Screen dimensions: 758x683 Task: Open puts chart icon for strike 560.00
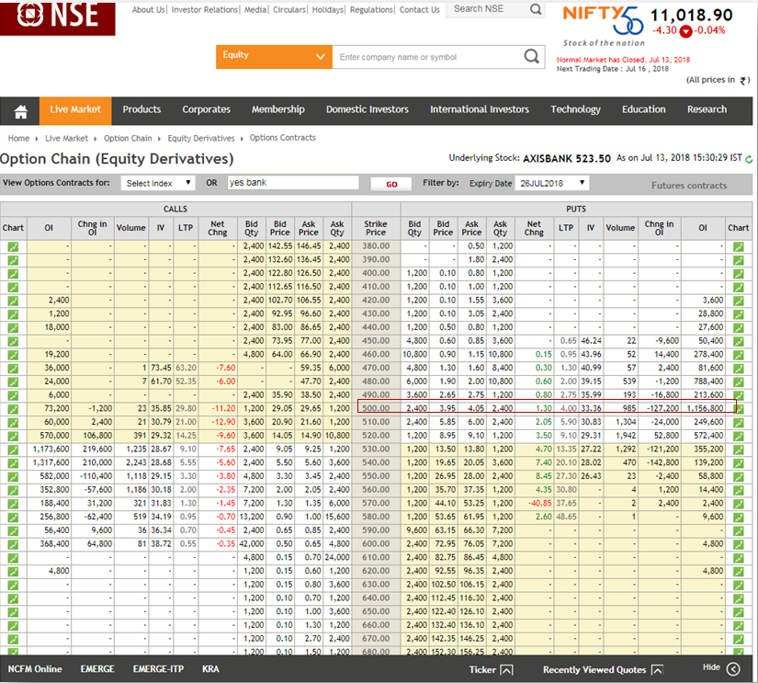pos(738,490)
